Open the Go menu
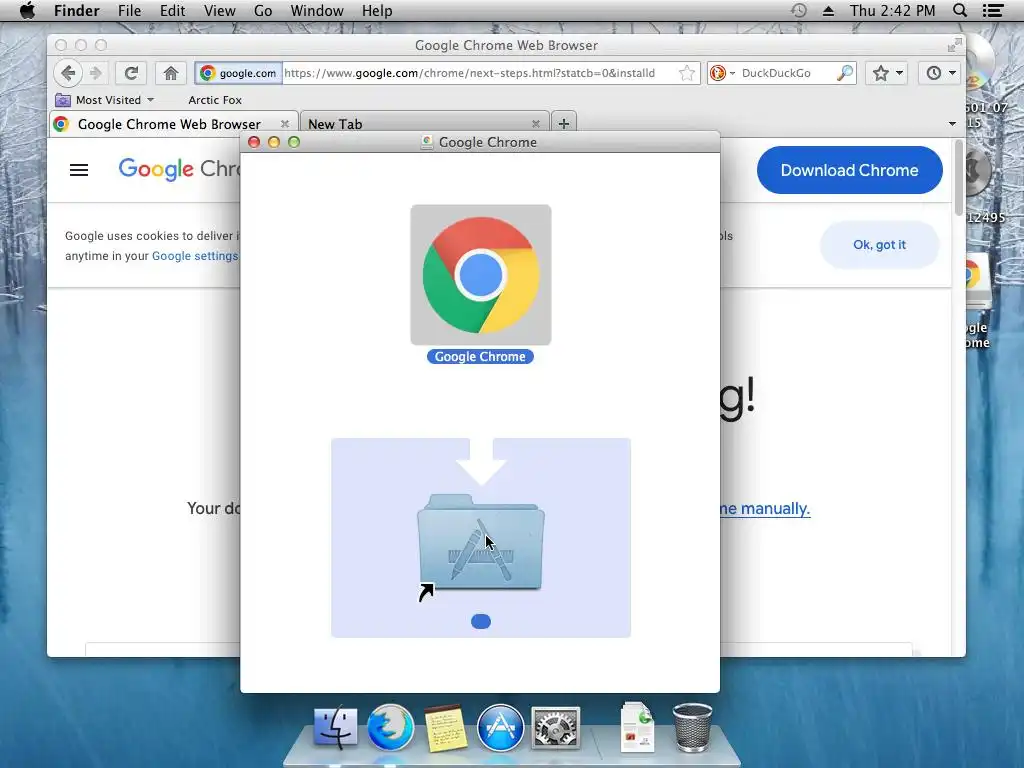The image size is (1024, 768). (x=263, y=10)
